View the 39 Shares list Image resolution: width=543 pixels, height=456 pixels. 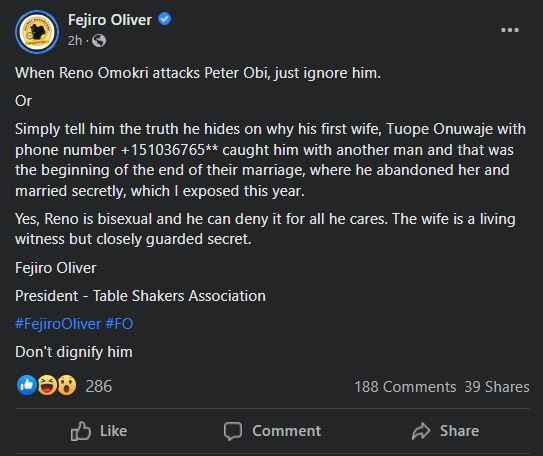(497, 387)
